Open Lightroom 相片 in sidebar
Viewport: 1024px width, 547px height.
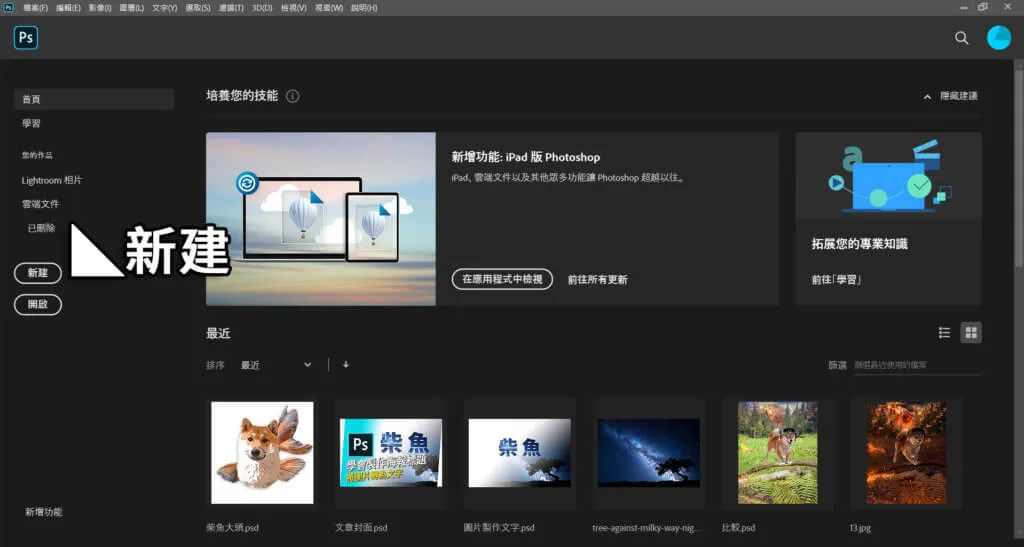pos(52,180)
